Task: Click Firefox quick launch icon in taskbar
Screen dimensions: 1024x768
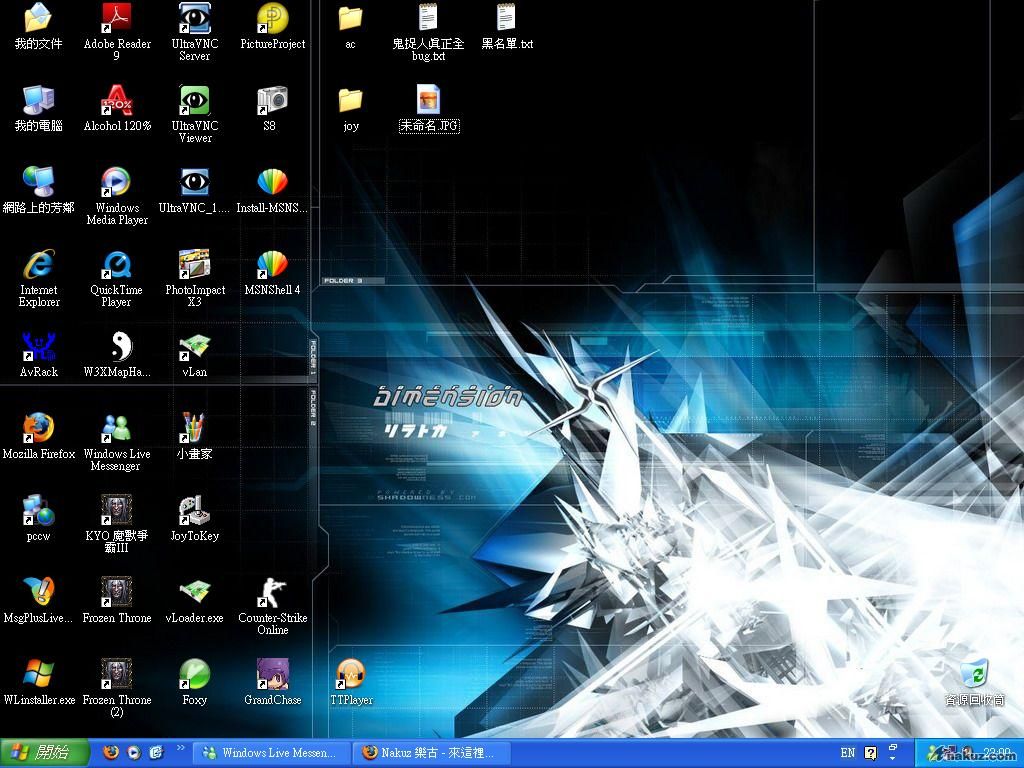Action: tap(111, 753)
